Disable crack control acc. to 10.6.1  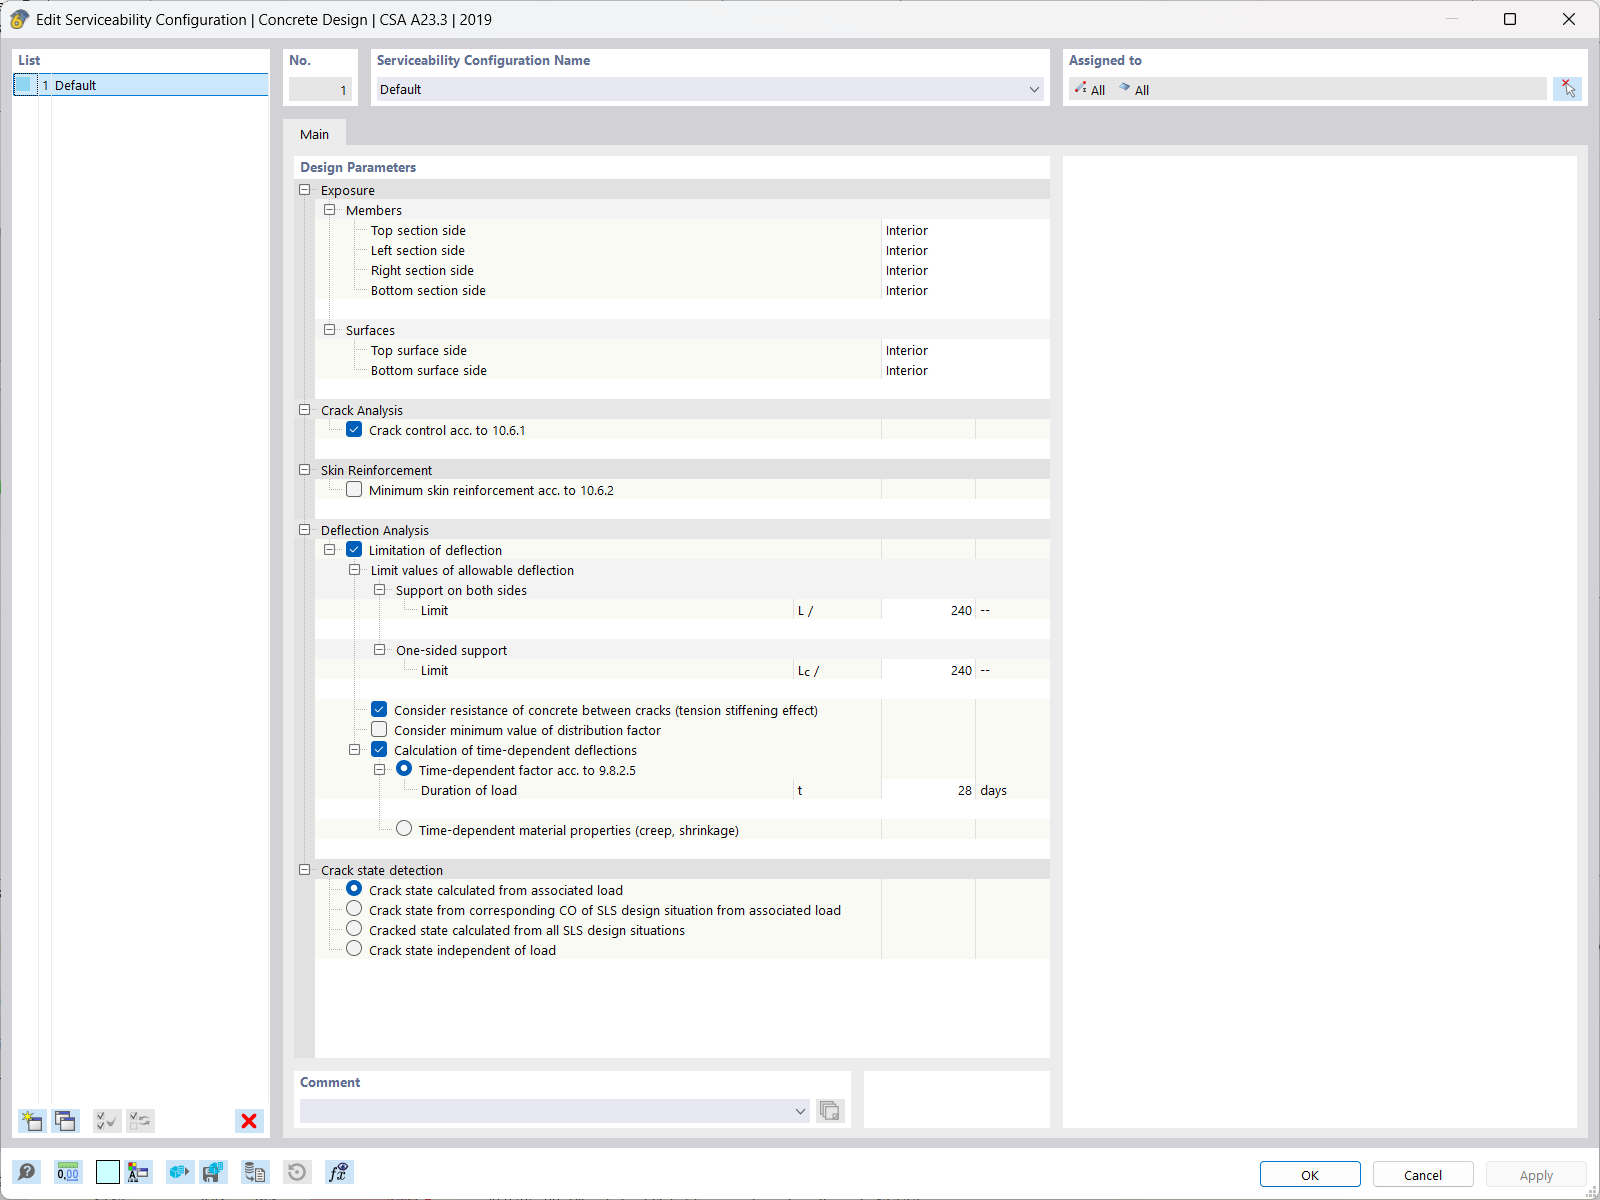pos(354,429)
